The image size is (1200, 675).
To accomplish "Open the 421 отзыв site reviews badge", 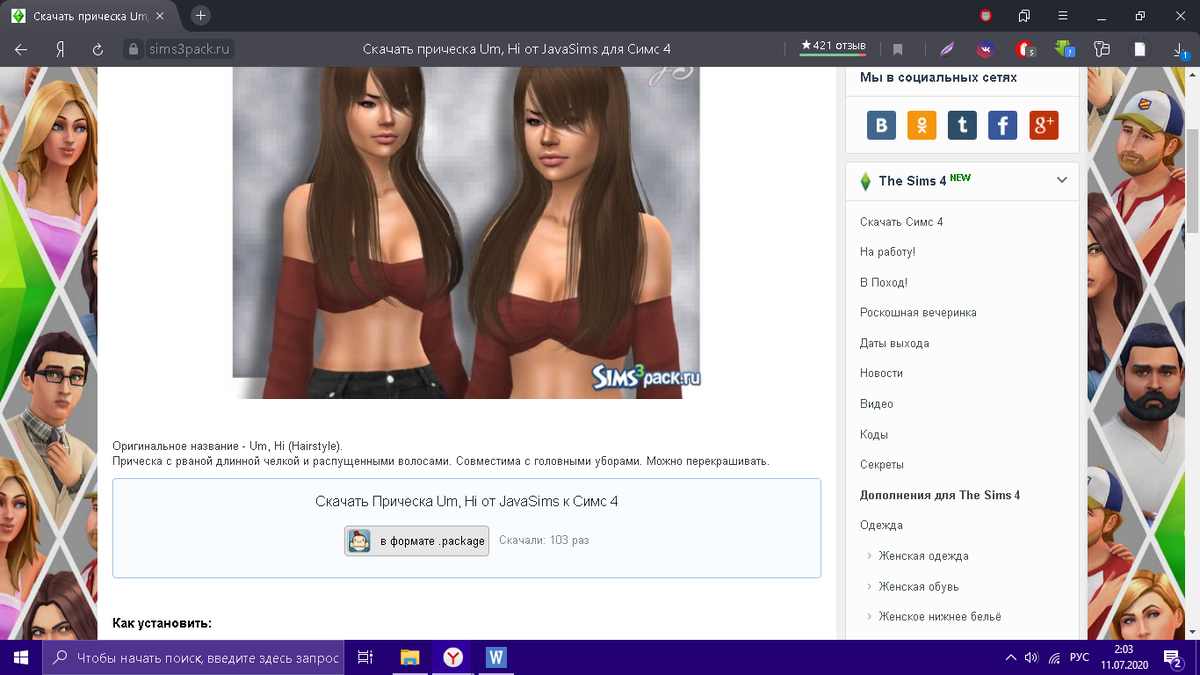I will pos(833,46).
